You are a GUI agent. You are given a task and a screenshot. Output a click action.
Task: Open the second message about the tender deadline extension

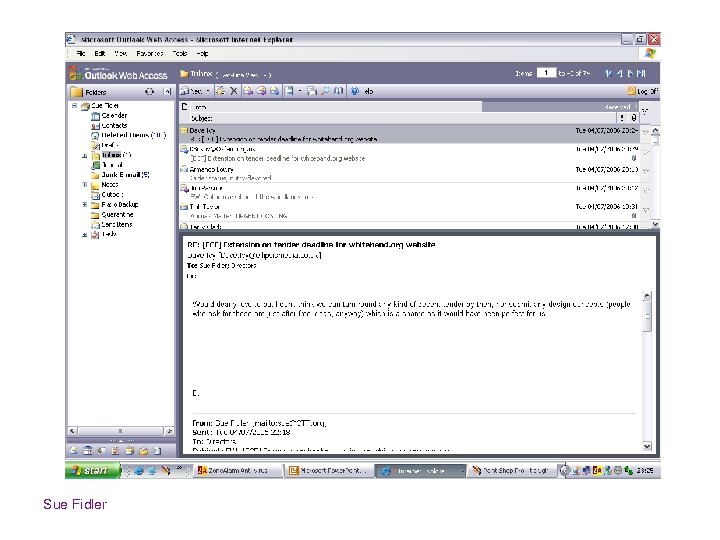[x=410, y=153]
